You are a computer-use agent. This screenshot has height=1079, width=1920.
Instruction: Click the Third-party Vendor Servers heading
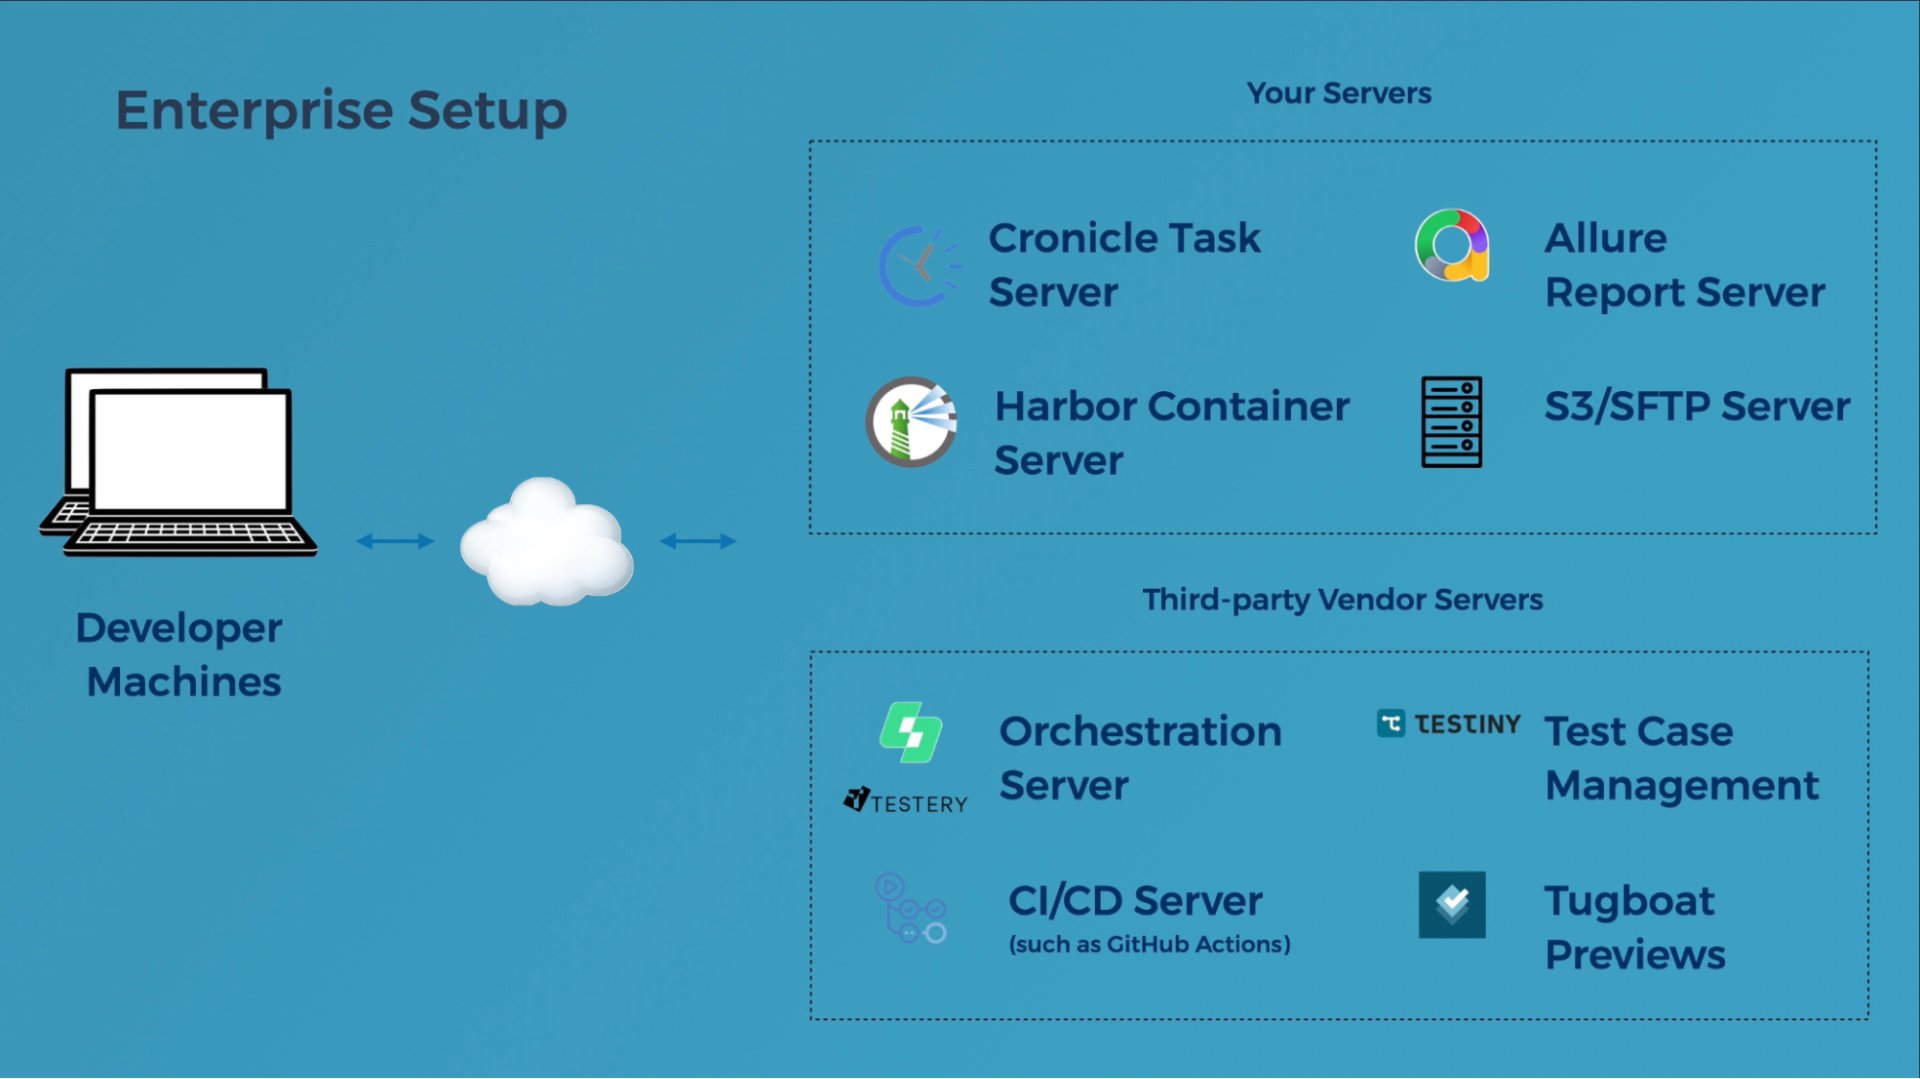[x=1343, y=600]
